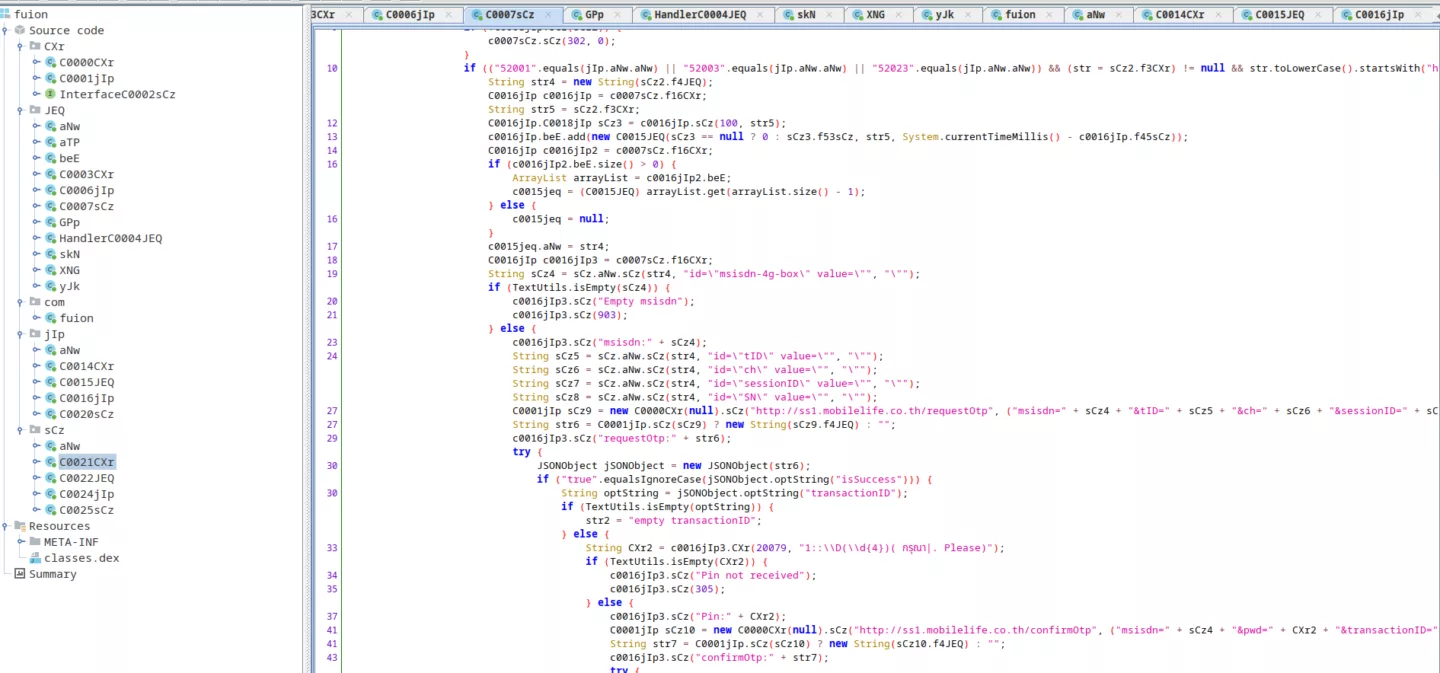The height and width of the screenshot is (673, 1440).
Task: Select the C0003CXr class icon
Action: pyautogui.click(x=50, y=174)
